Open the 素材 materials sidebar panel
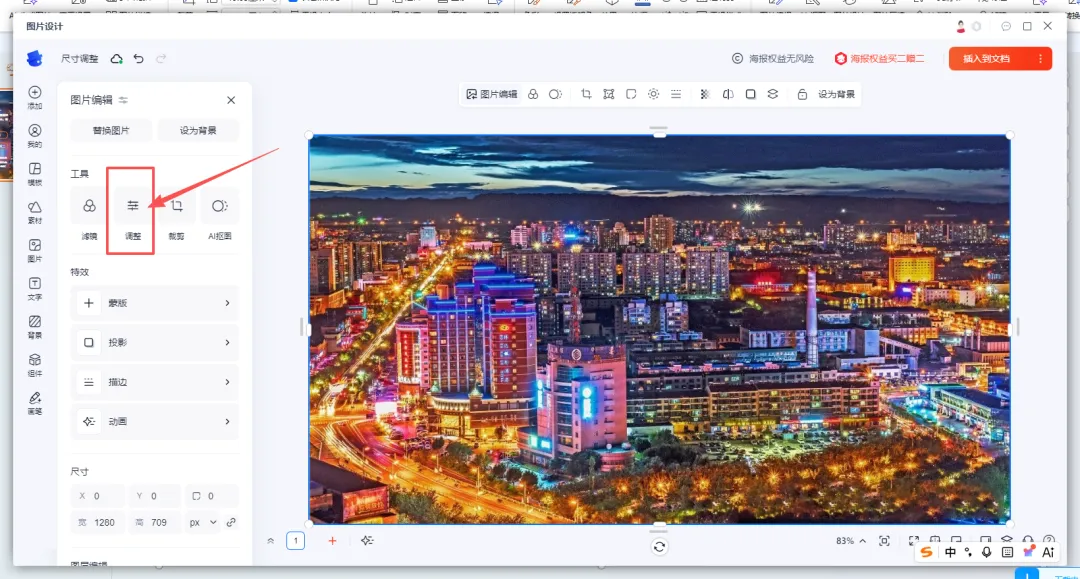This screenshot has height=579, width=1080. pos(34,212)
